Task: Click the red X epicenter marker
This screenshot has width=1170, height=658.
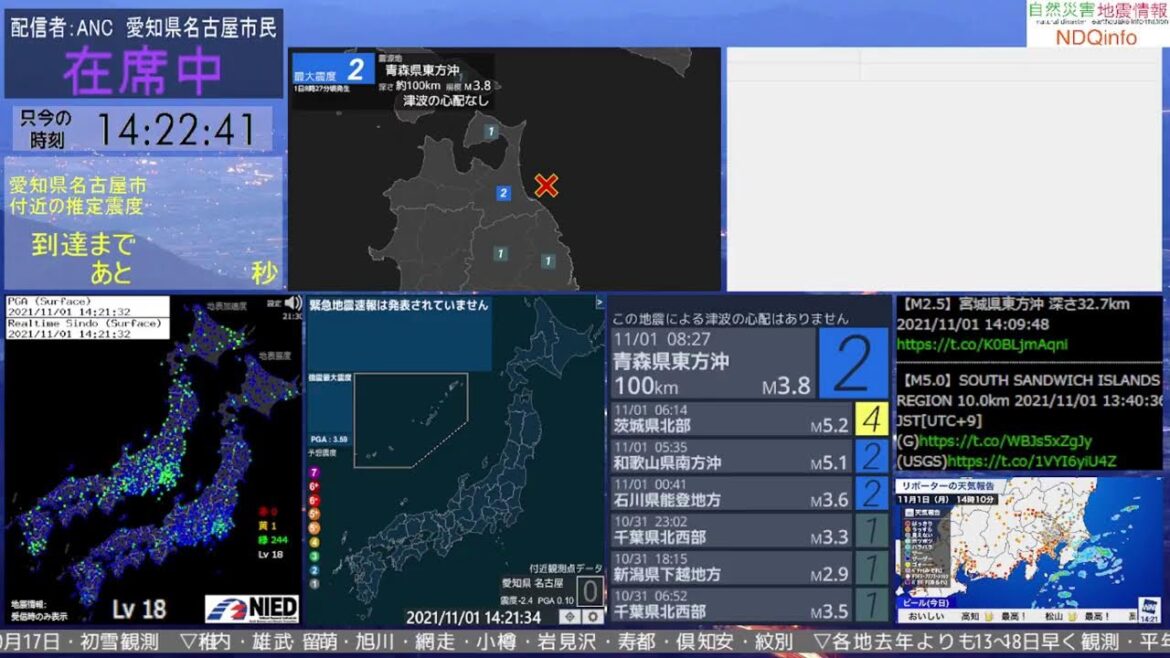Action: (x=546, y=185)
